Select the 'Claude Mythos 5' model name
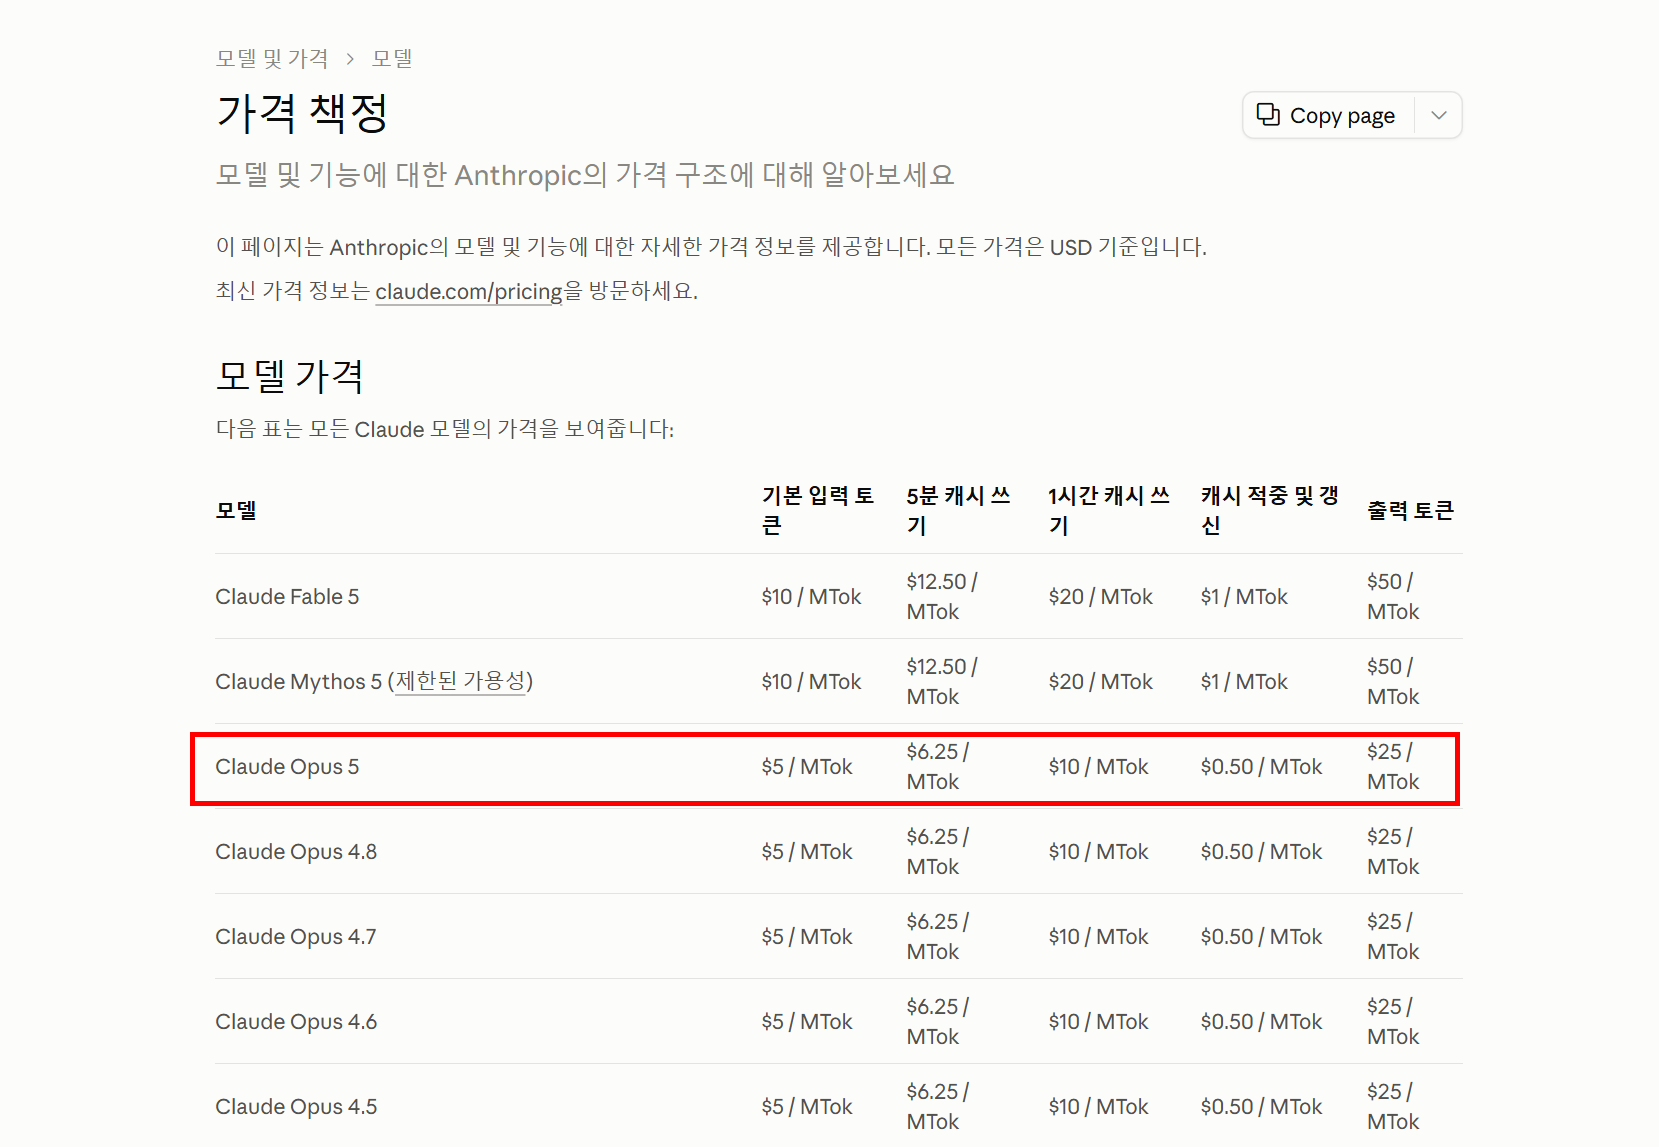The height and width of the screenshot is (1147, 1659). point(299,682)
